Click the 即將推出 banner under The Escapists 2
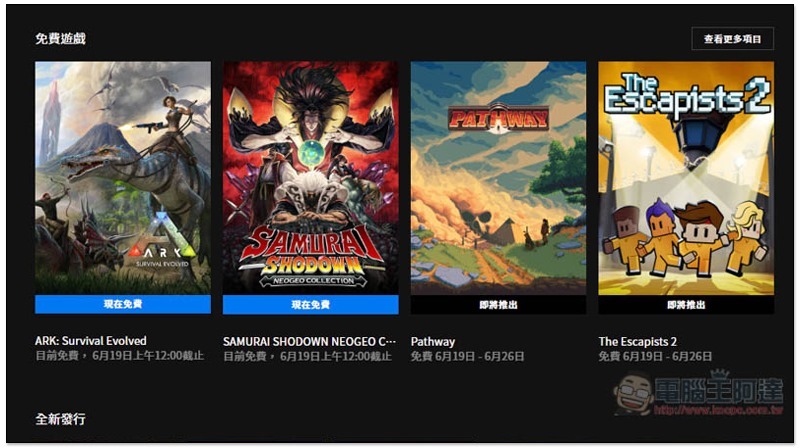The image size is (800, 448). coord(686,305)
